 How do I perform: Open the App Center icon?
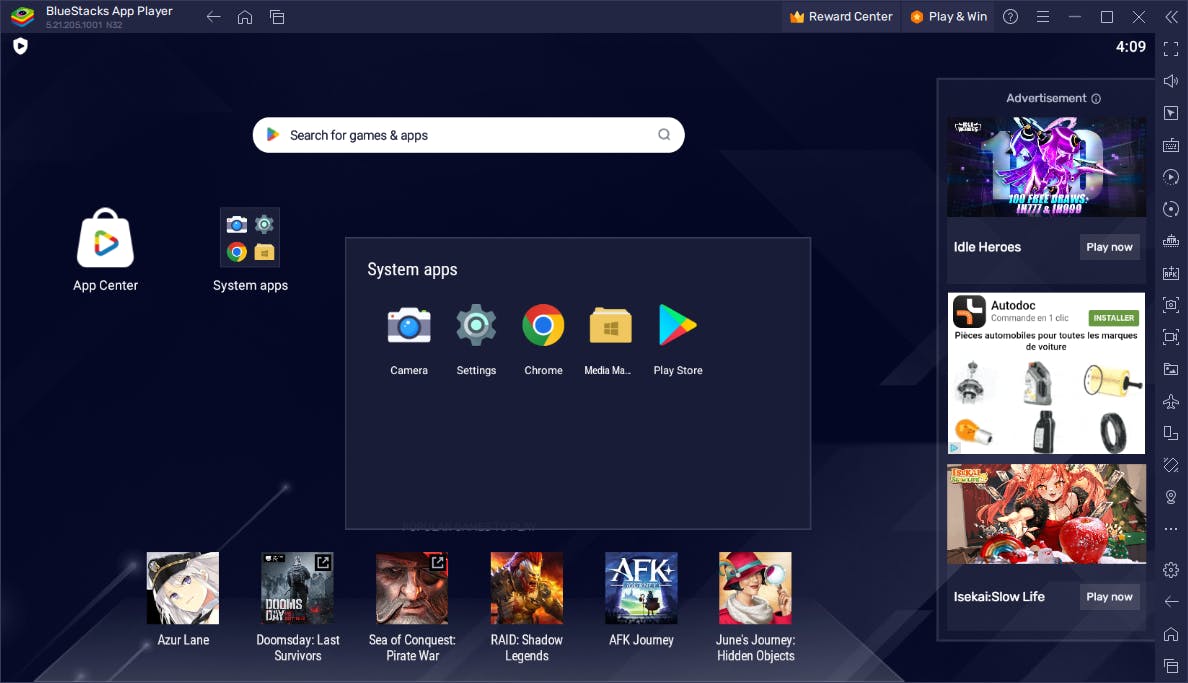click(105, 239)
